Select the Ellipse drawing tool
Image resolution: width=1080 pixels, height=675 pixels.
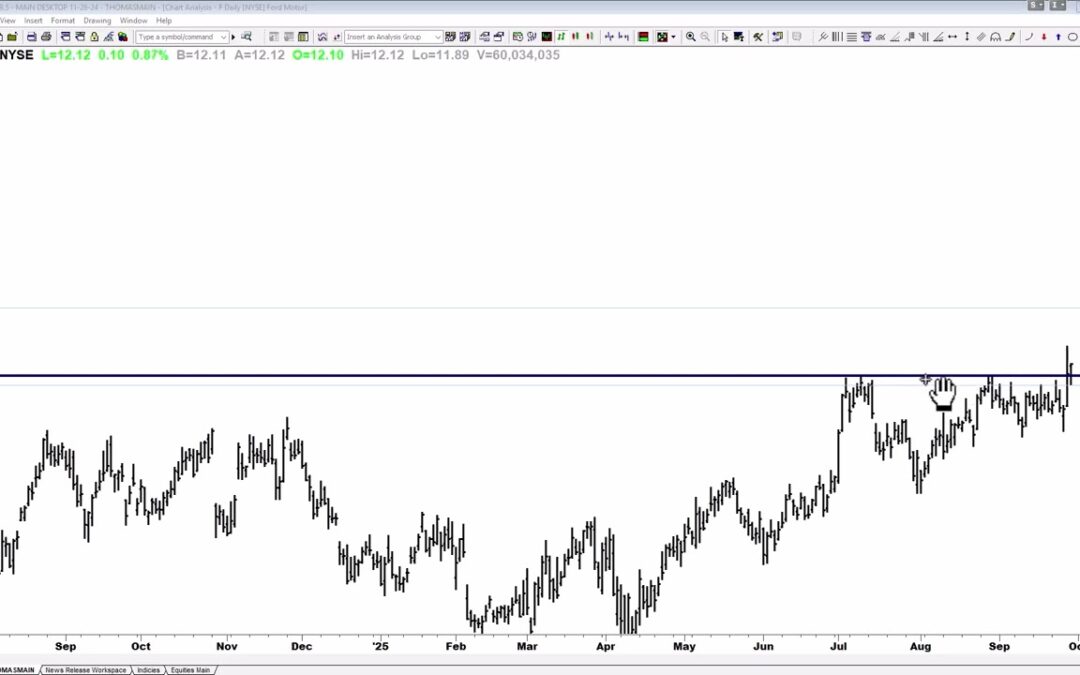(x=1071, y=37)
